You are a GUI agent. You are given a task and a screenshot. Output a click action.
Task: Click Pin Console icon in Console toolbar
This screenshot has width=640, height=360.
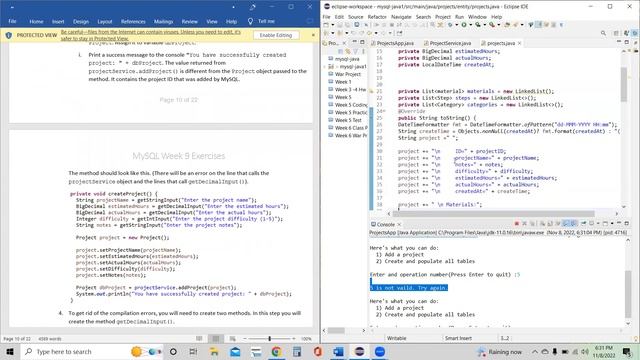[x=583, y=223]
